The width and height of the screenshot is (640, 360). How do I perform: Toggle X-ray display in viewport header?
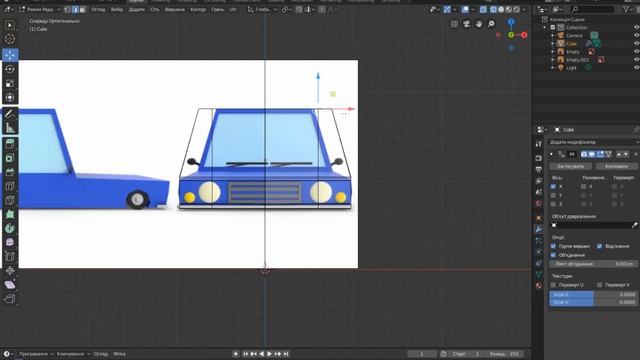(483, 9)
